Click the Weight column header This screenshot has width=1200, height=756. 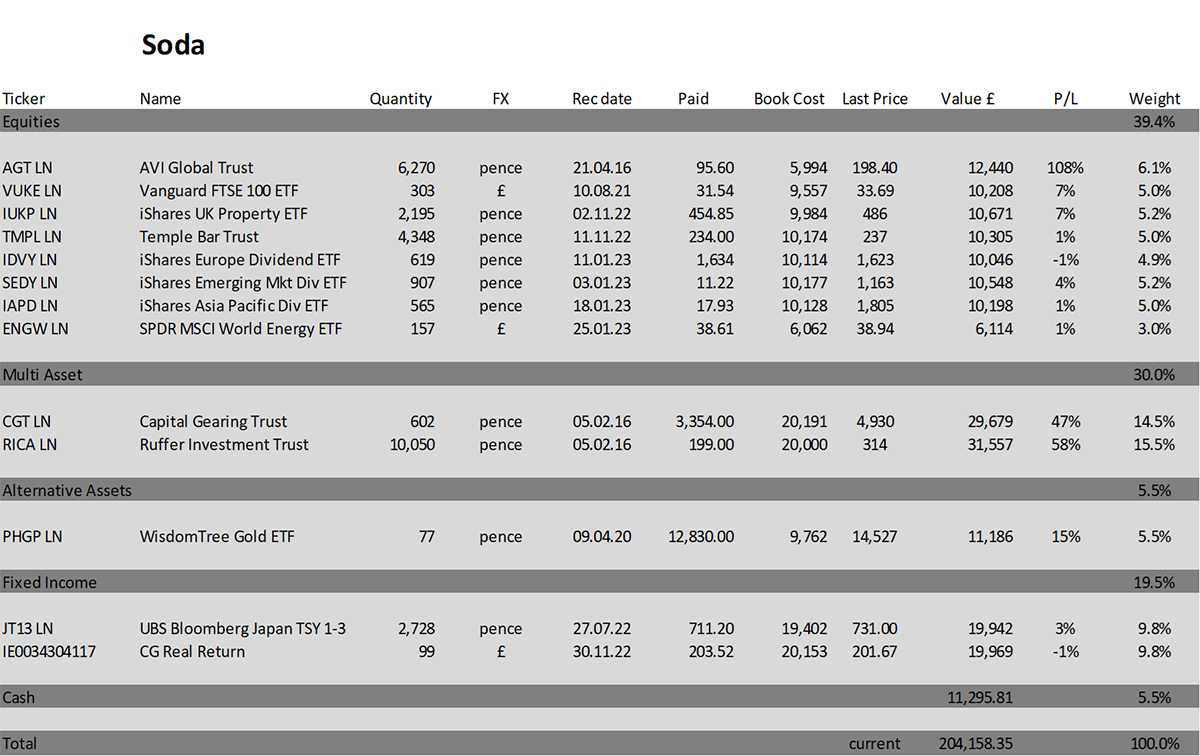click(x=1155, y=99)
